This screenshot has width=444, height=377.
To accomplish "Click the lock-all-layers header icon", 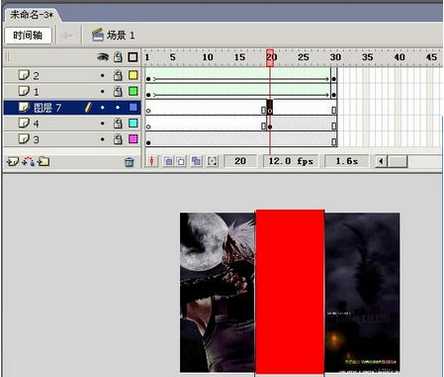I will (x=118, y=57).
